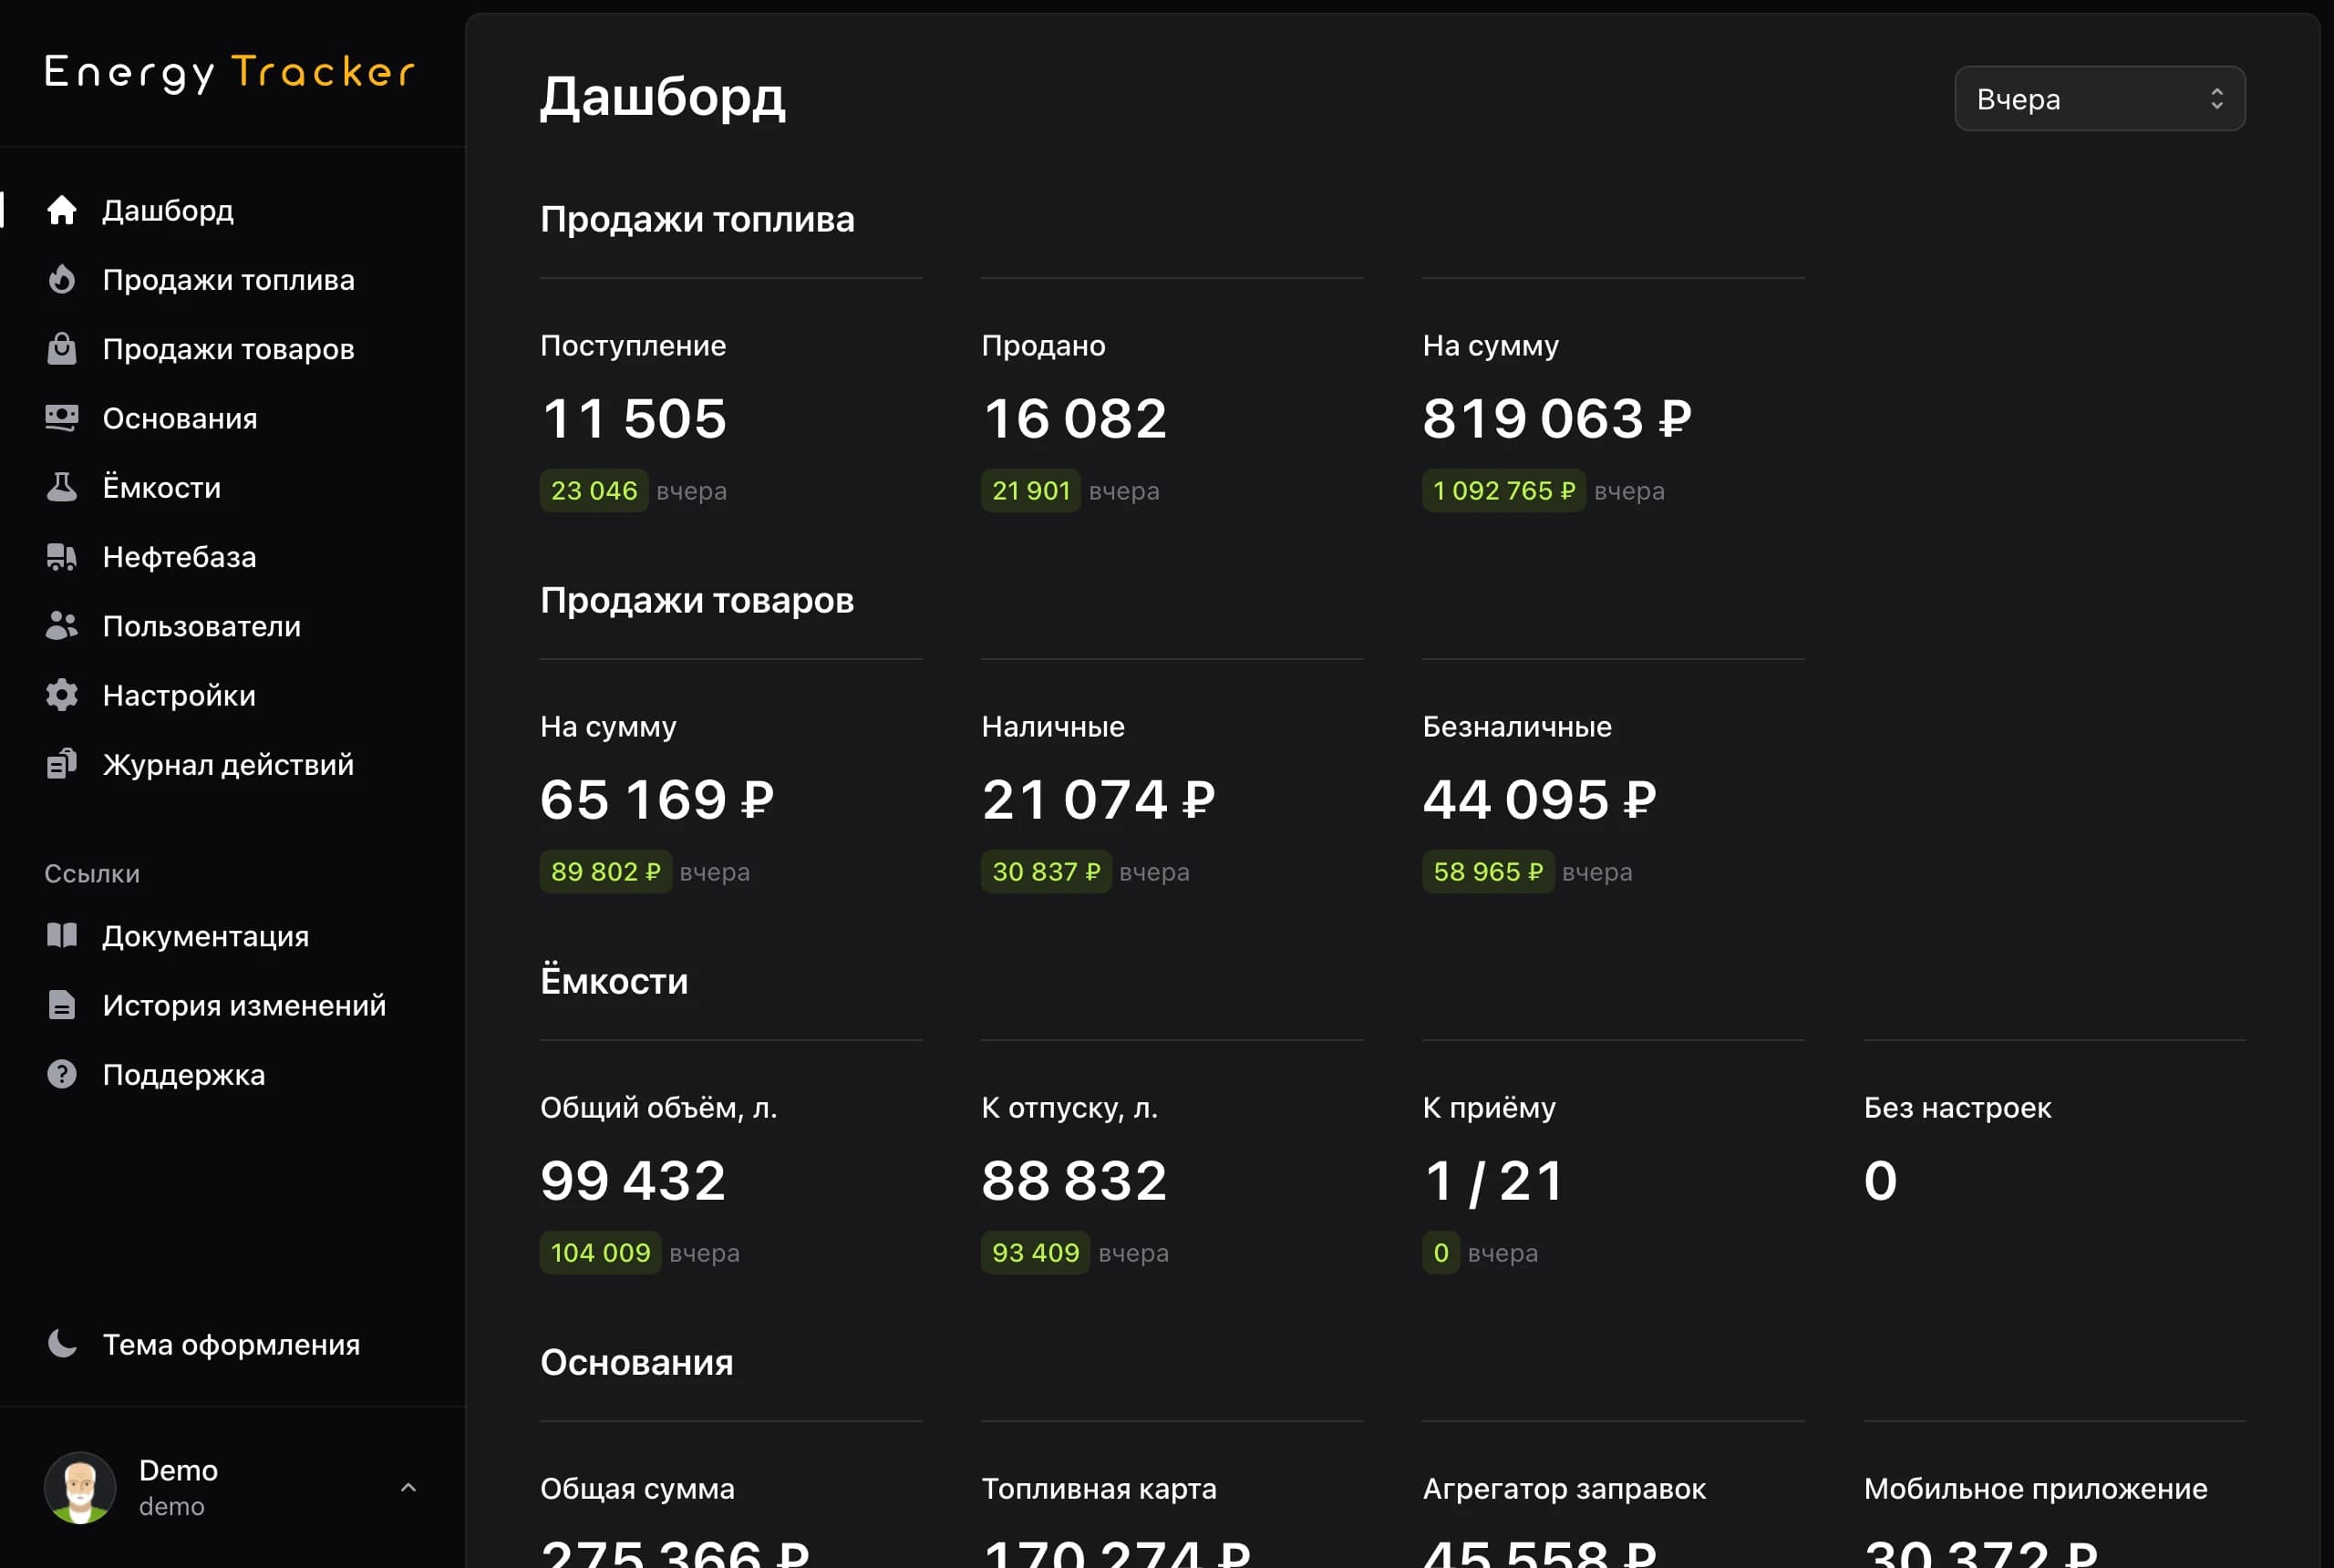Click the Ёмкости section heading
Screen dimensions: 2334x1568
tap(615, 980)
